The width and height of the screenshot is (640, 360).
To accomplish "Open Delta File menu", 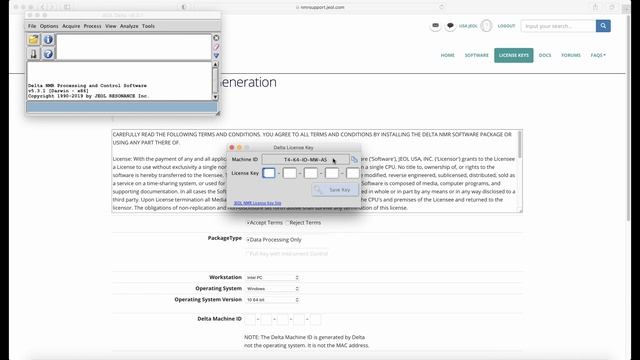I will point(32,26).
